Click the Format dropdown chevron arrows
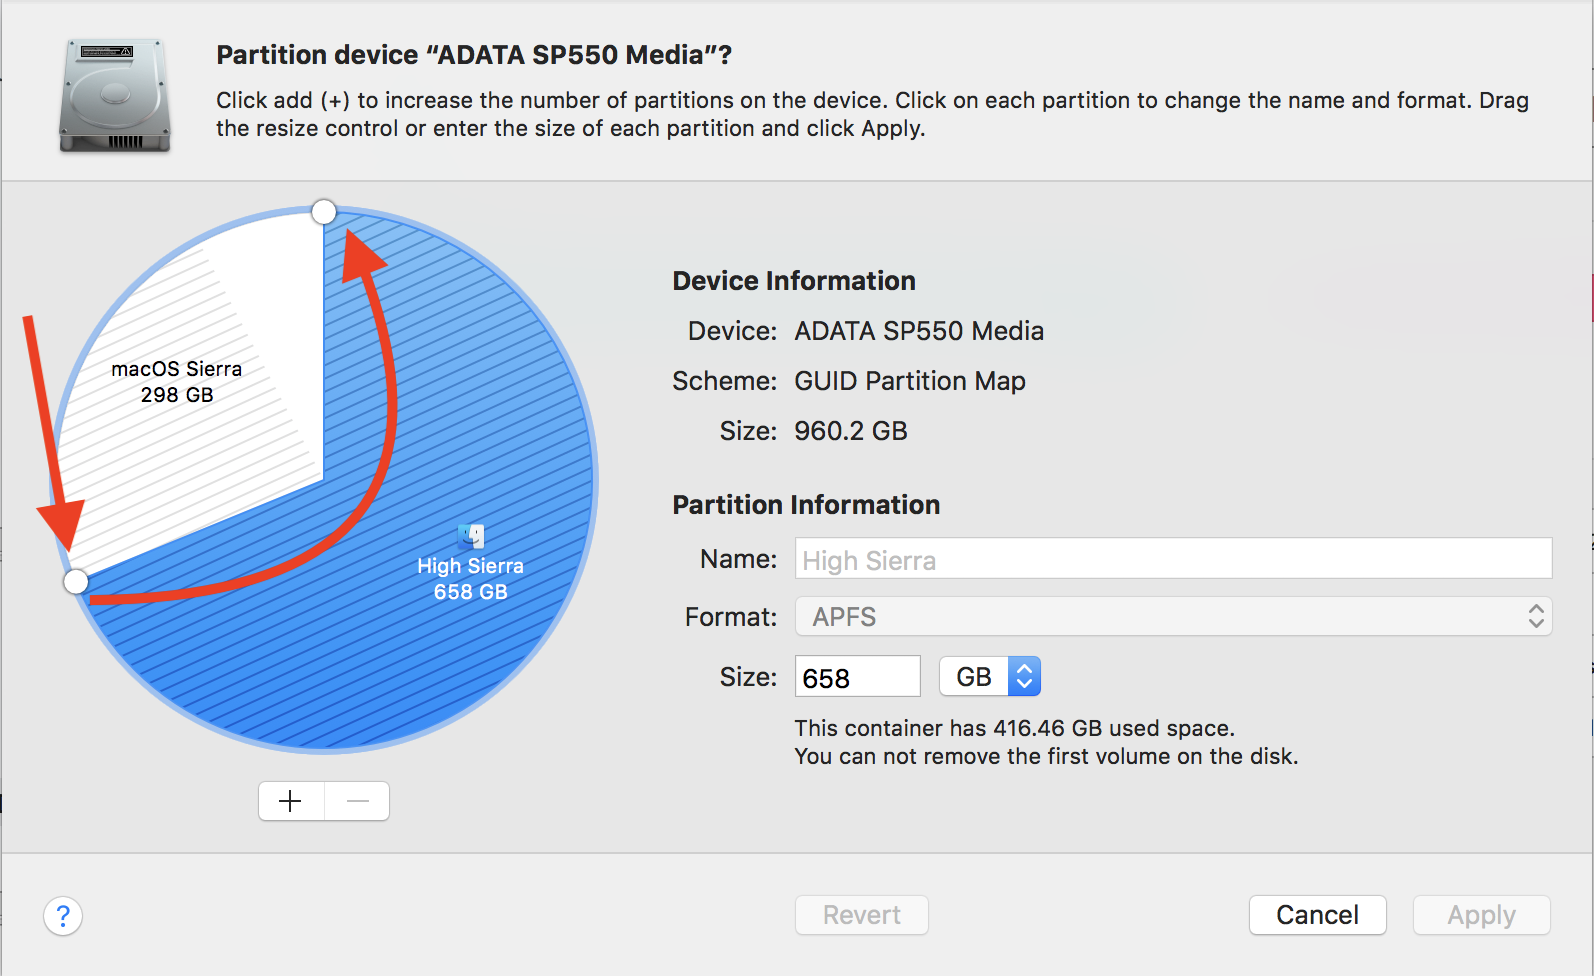 1536,617
